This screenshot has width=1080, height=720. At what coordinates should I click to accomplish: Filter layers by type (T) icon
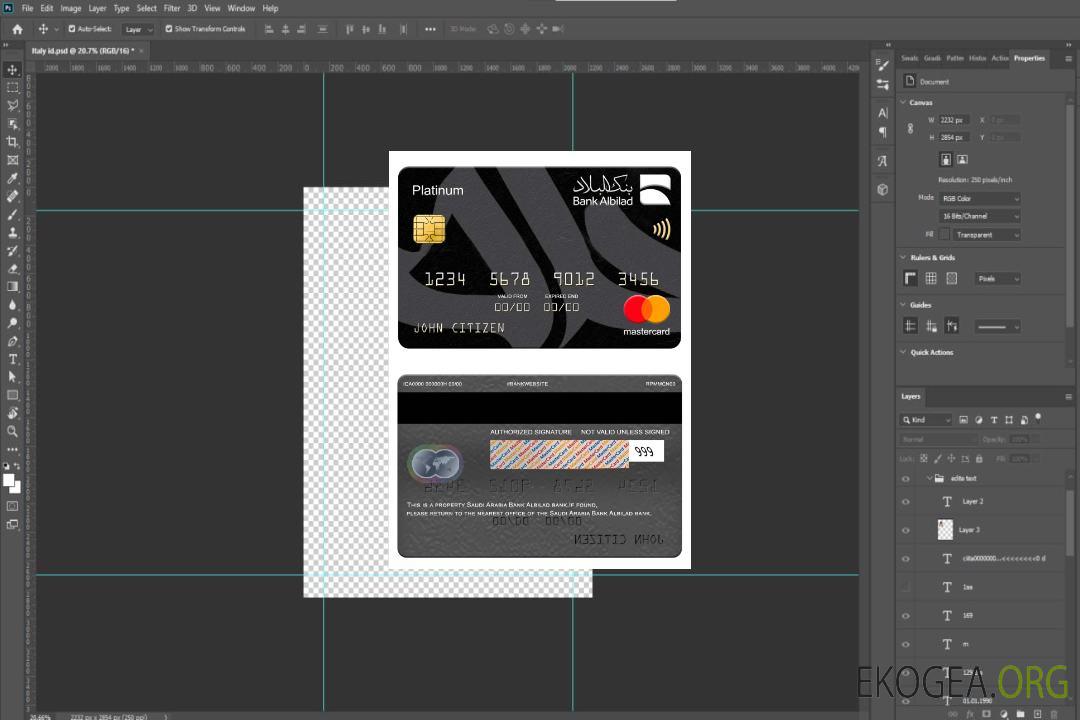click(994, 420)
